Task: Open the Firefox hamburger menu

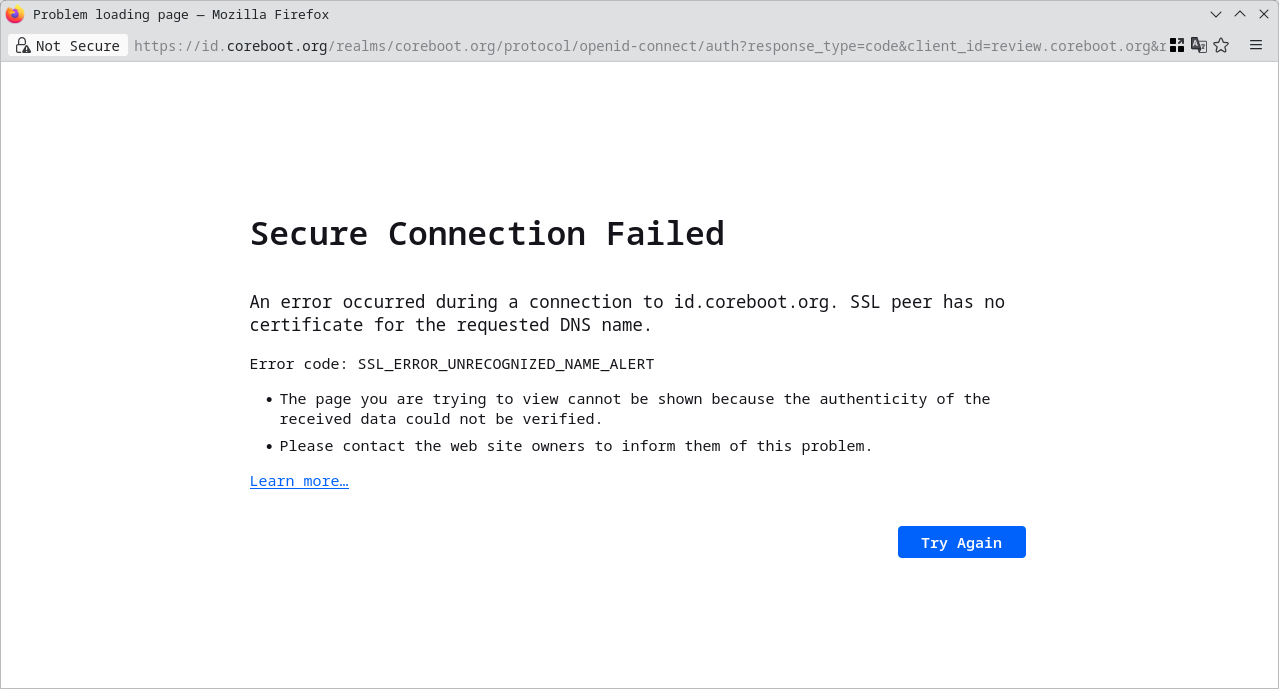Action: [x=1256, y=45]
